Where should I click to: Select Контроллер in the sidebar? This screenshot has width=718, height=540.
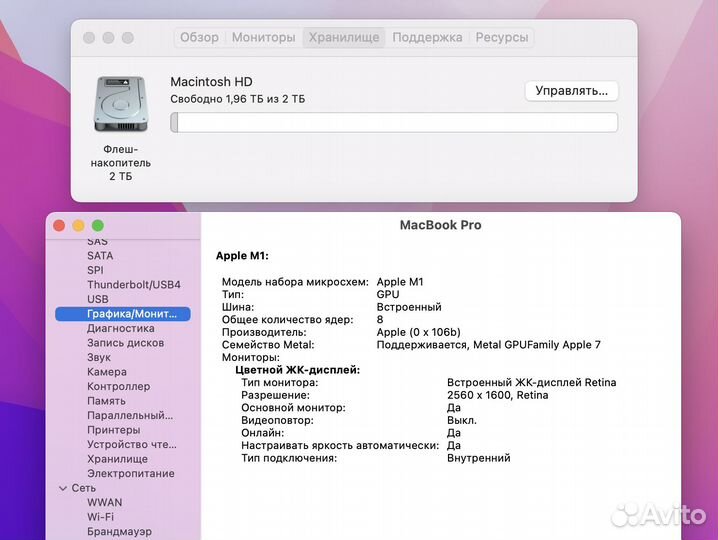point(119,387)
